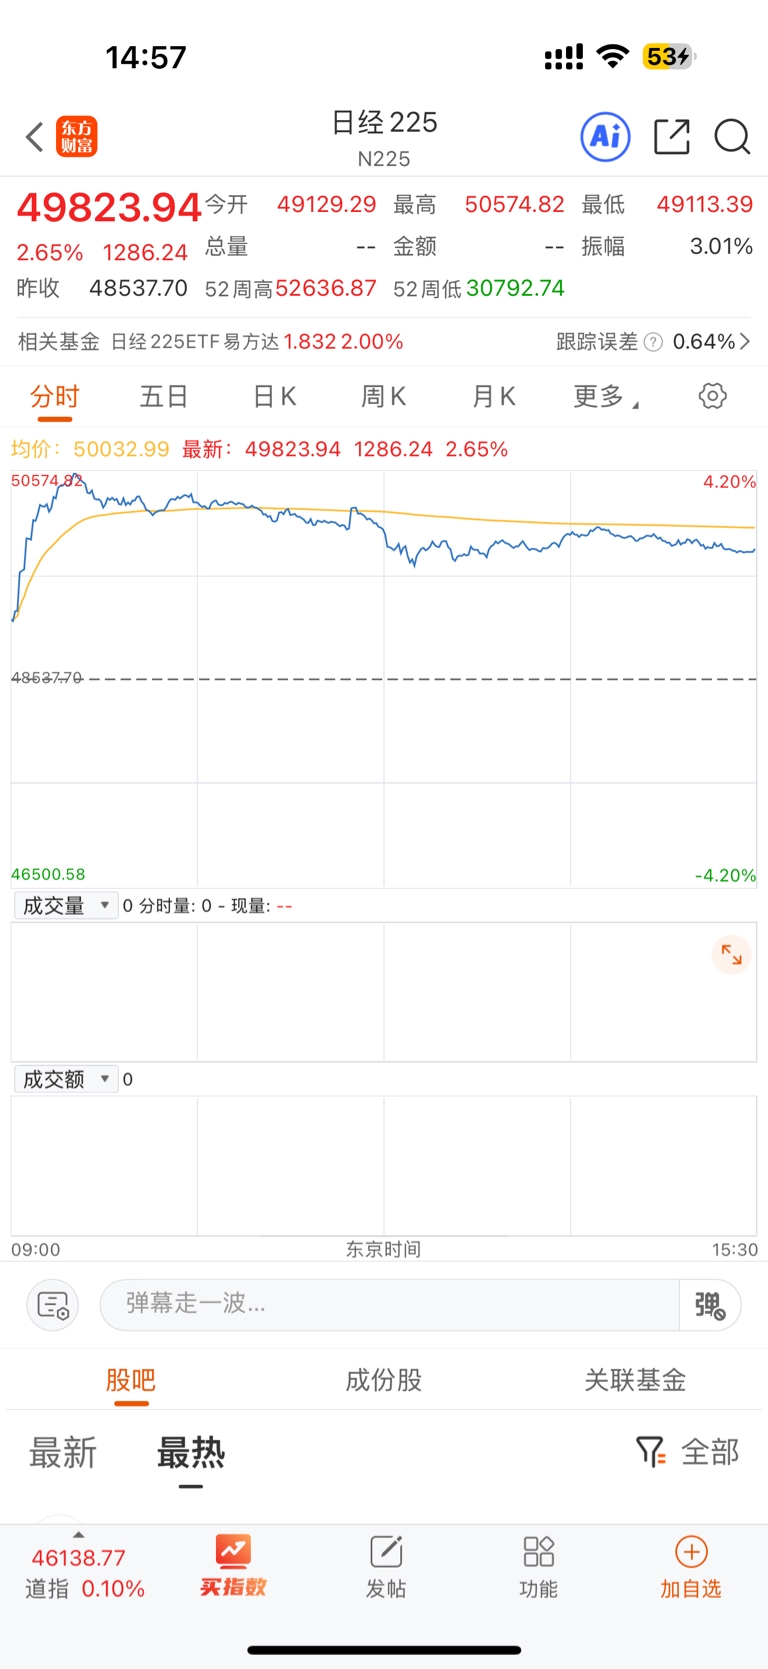Viewport: 768px width, 1669px height.
Task: Add to watchlist via 加自选
Action: pos(690,1566)
